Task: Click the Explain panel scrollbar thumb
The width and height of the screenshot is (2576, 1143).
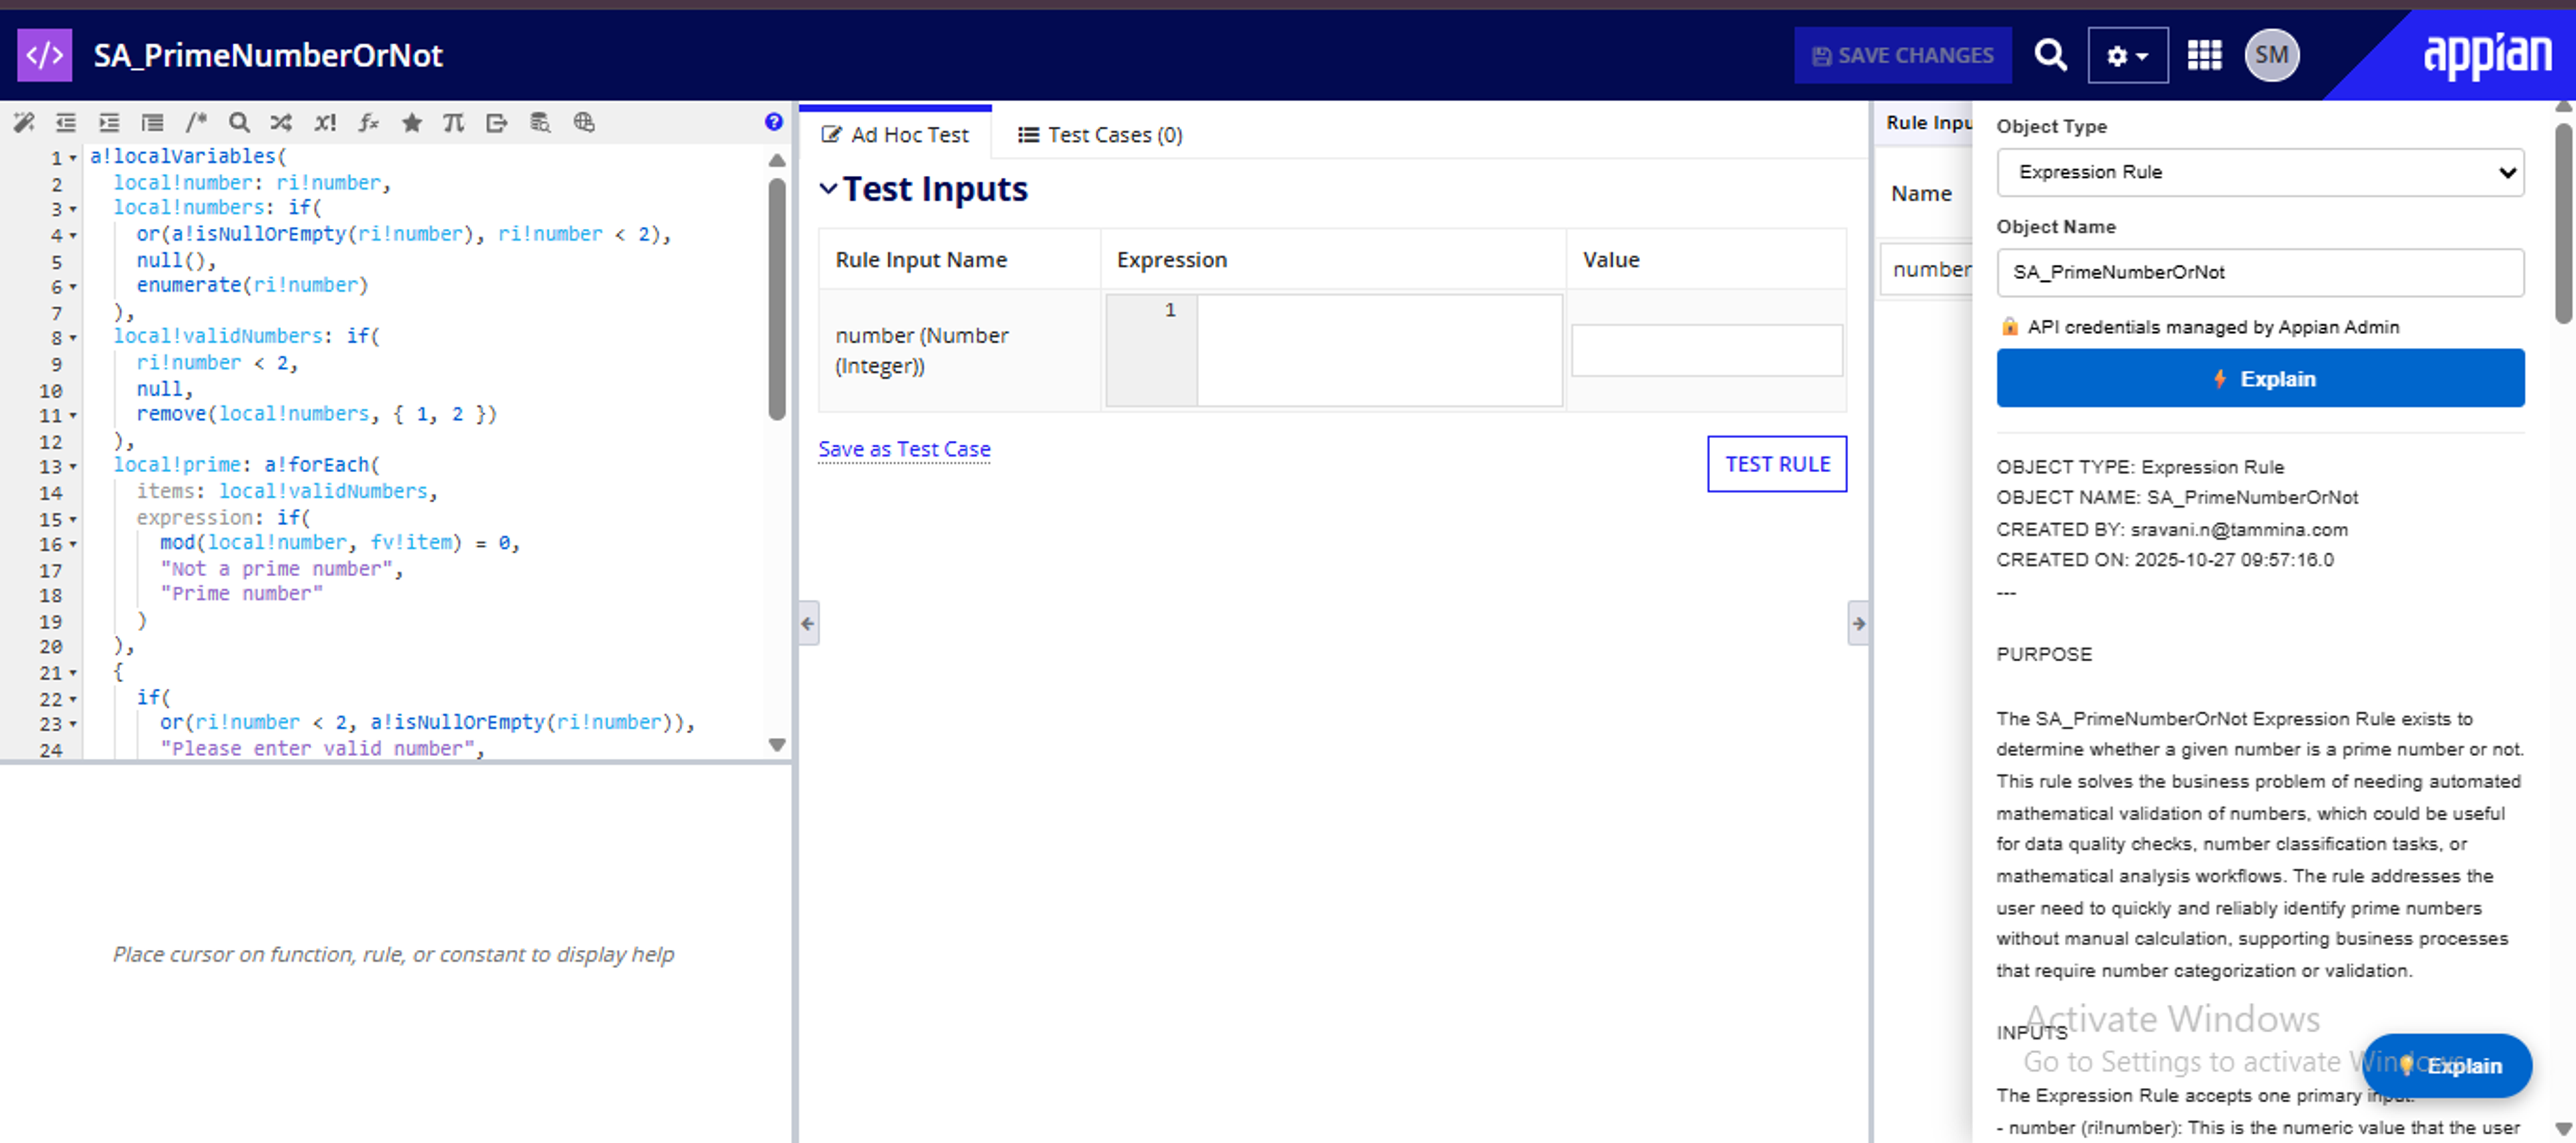Action: 2564,222
